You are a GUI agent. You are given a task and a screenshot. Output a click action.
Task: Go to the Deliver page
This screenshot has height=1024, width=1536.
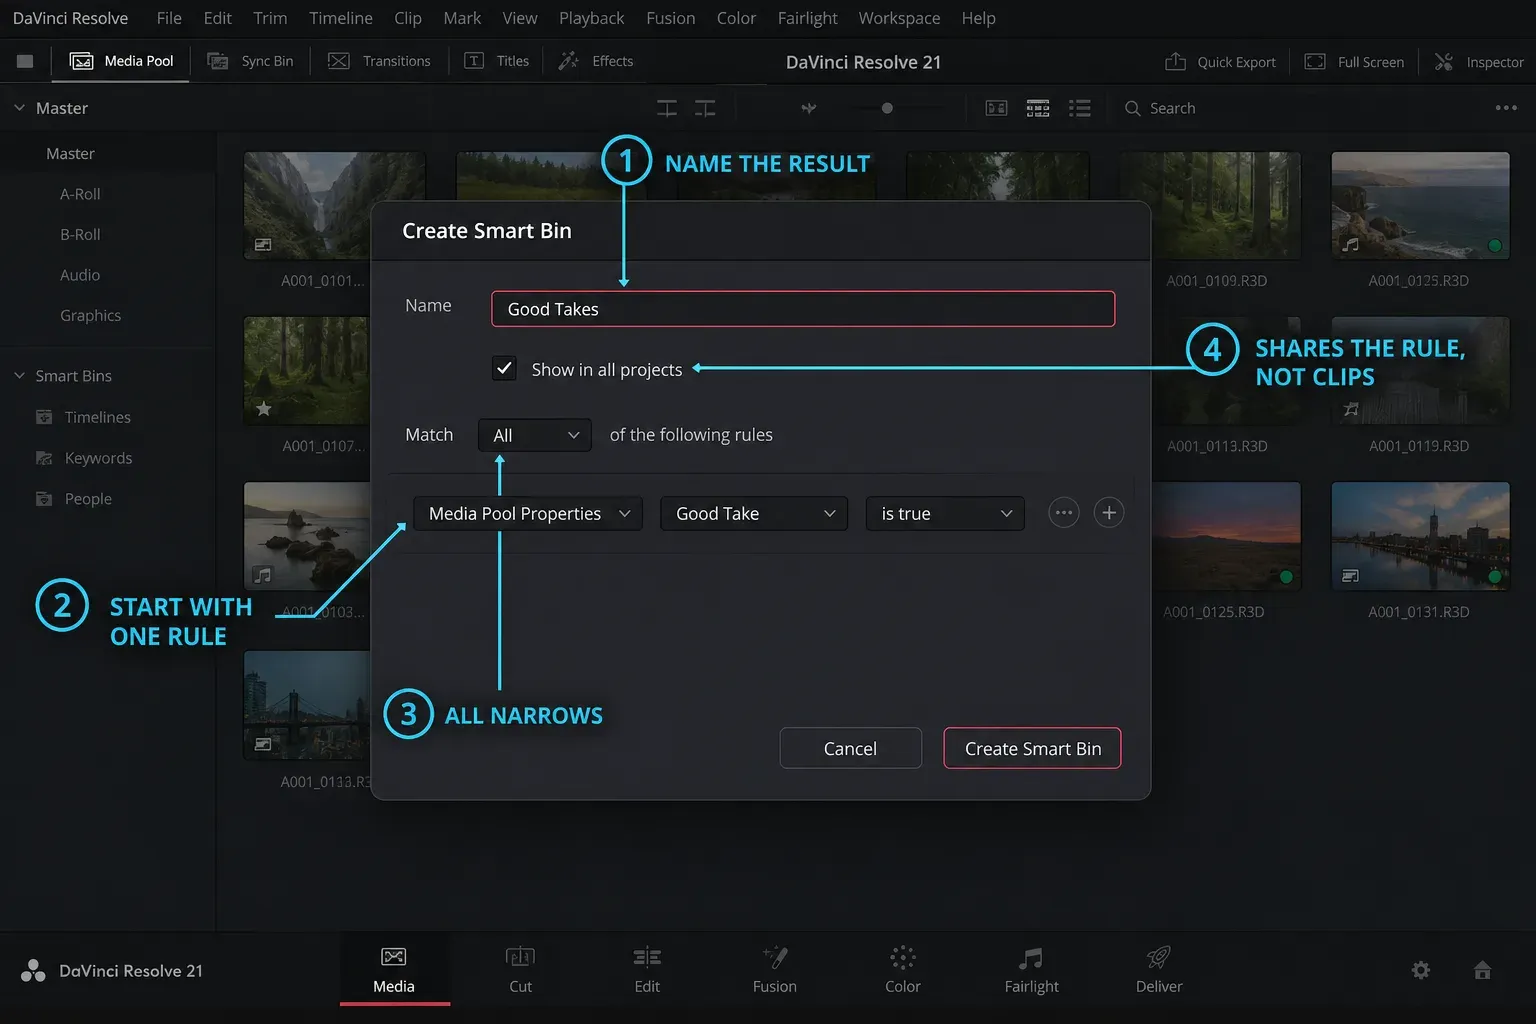[x=1159, y=969]
